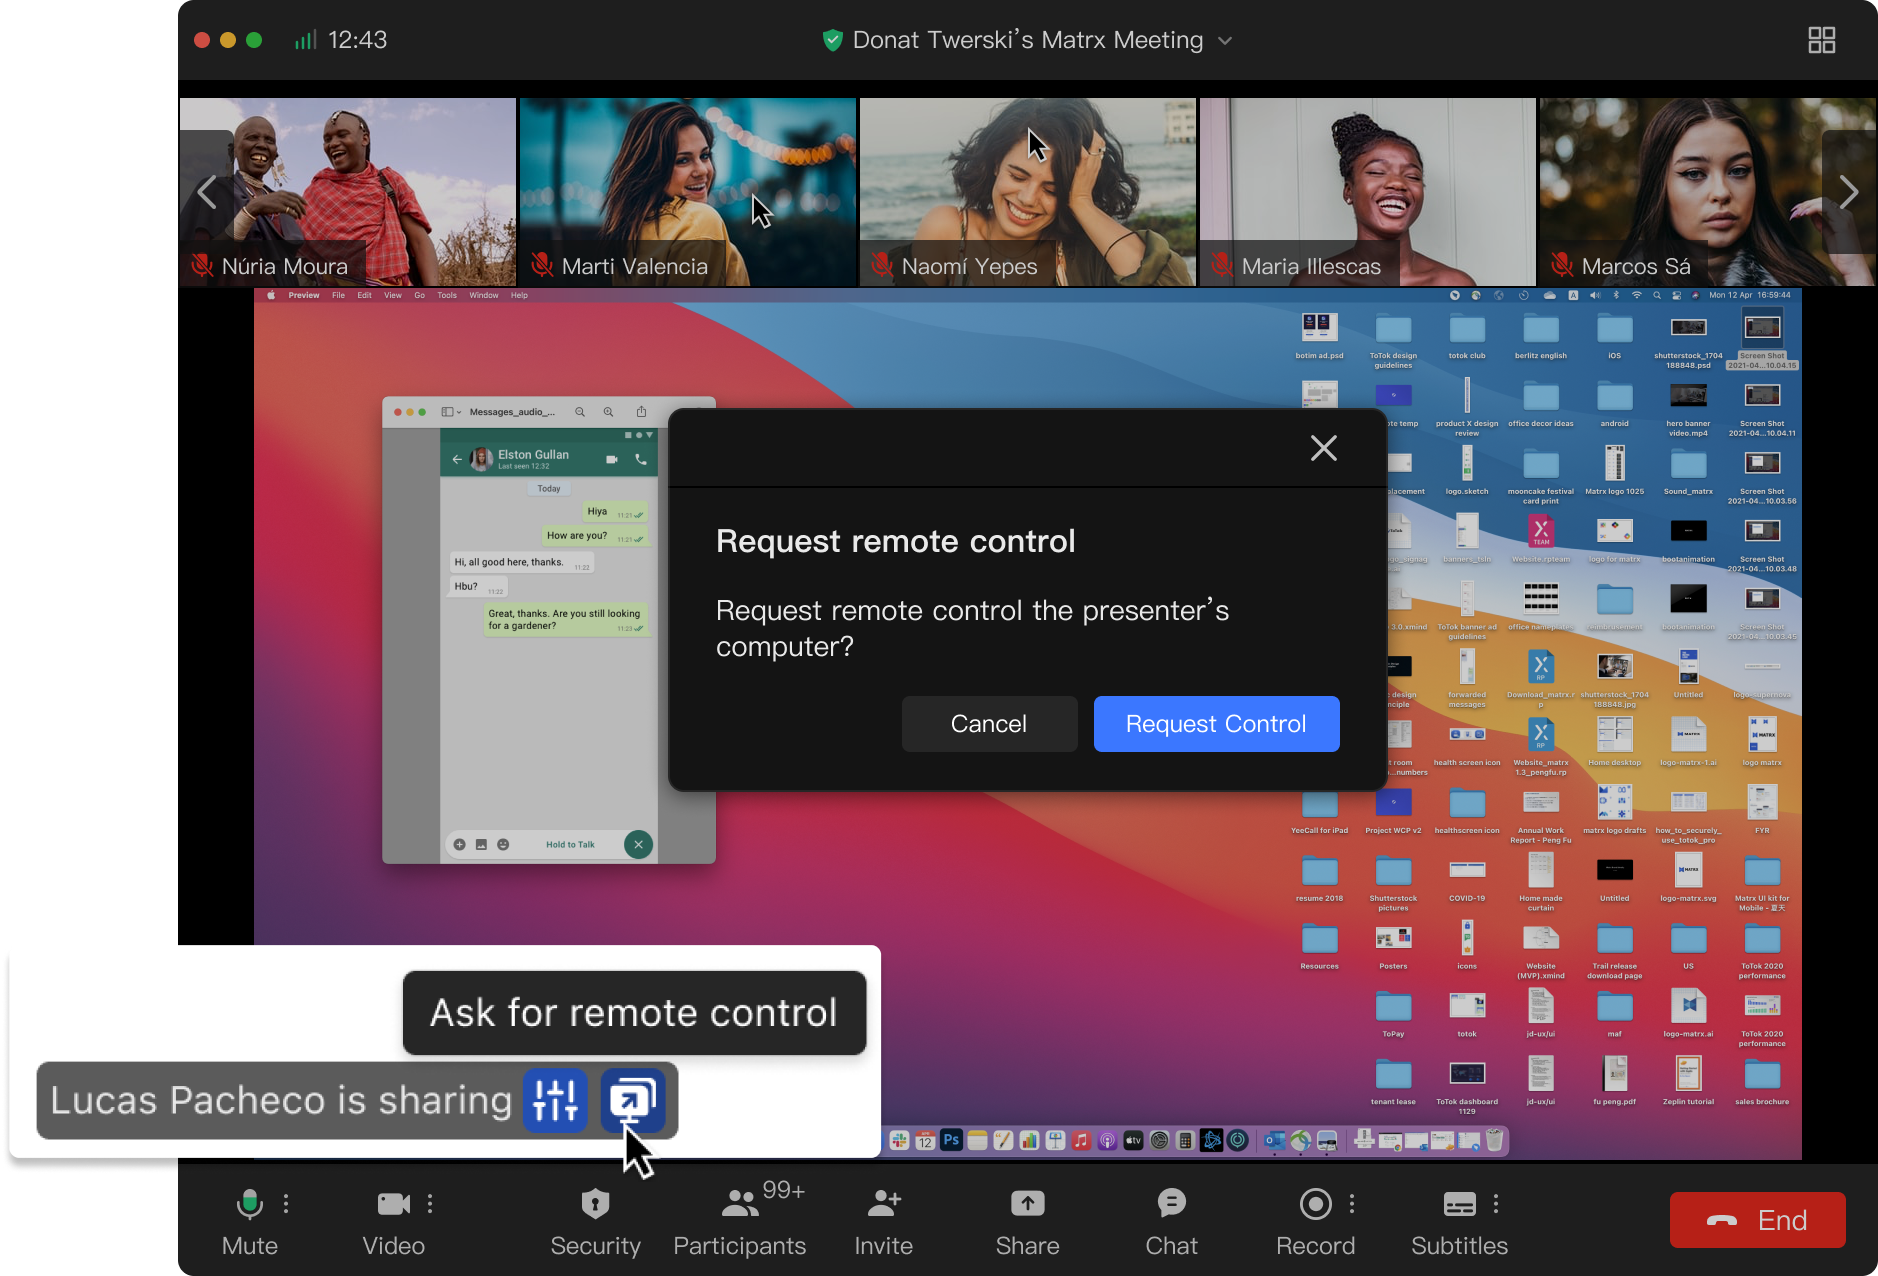Expand the meeting title dropdown

[x=1225, y=41]
